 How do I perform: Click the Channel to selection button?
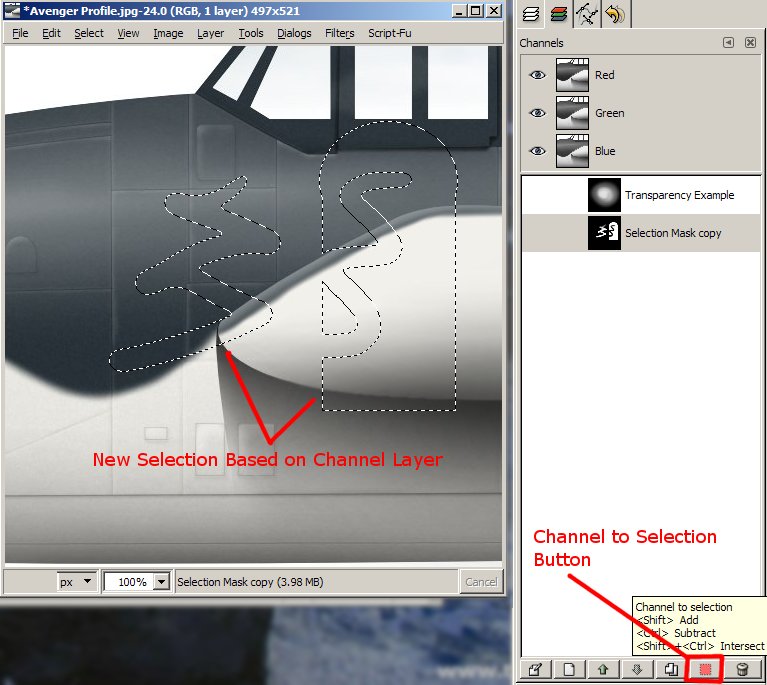[705, 669]
